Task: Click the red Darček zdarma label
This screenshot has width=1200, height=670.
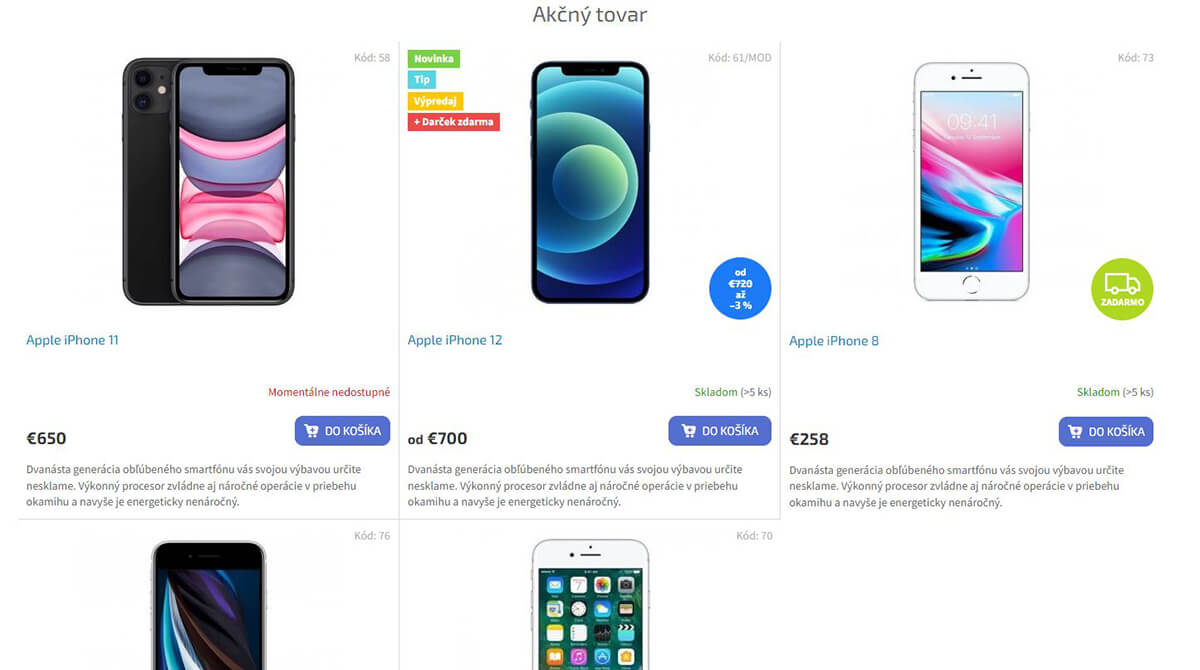Action: click(x=454, y=122)
